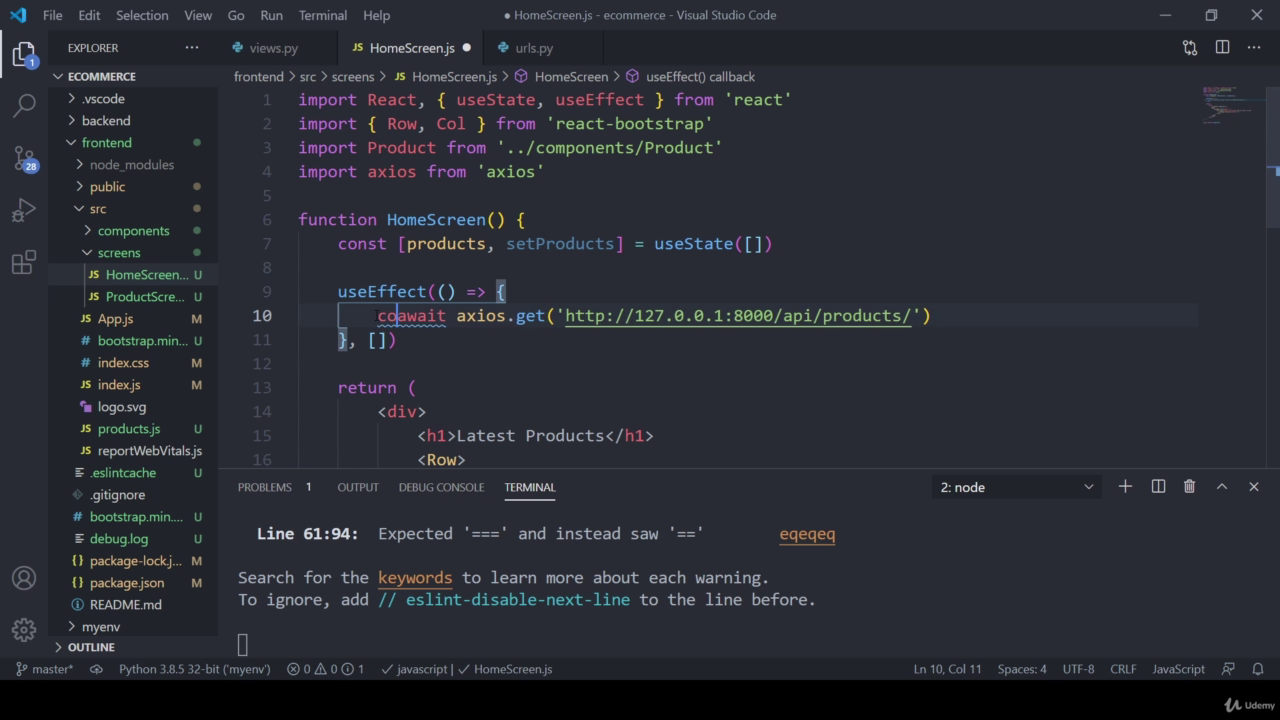Click the Split Editor Right icon
The width and height of the screenshot is (1280, 720).
click(1222, 48)
